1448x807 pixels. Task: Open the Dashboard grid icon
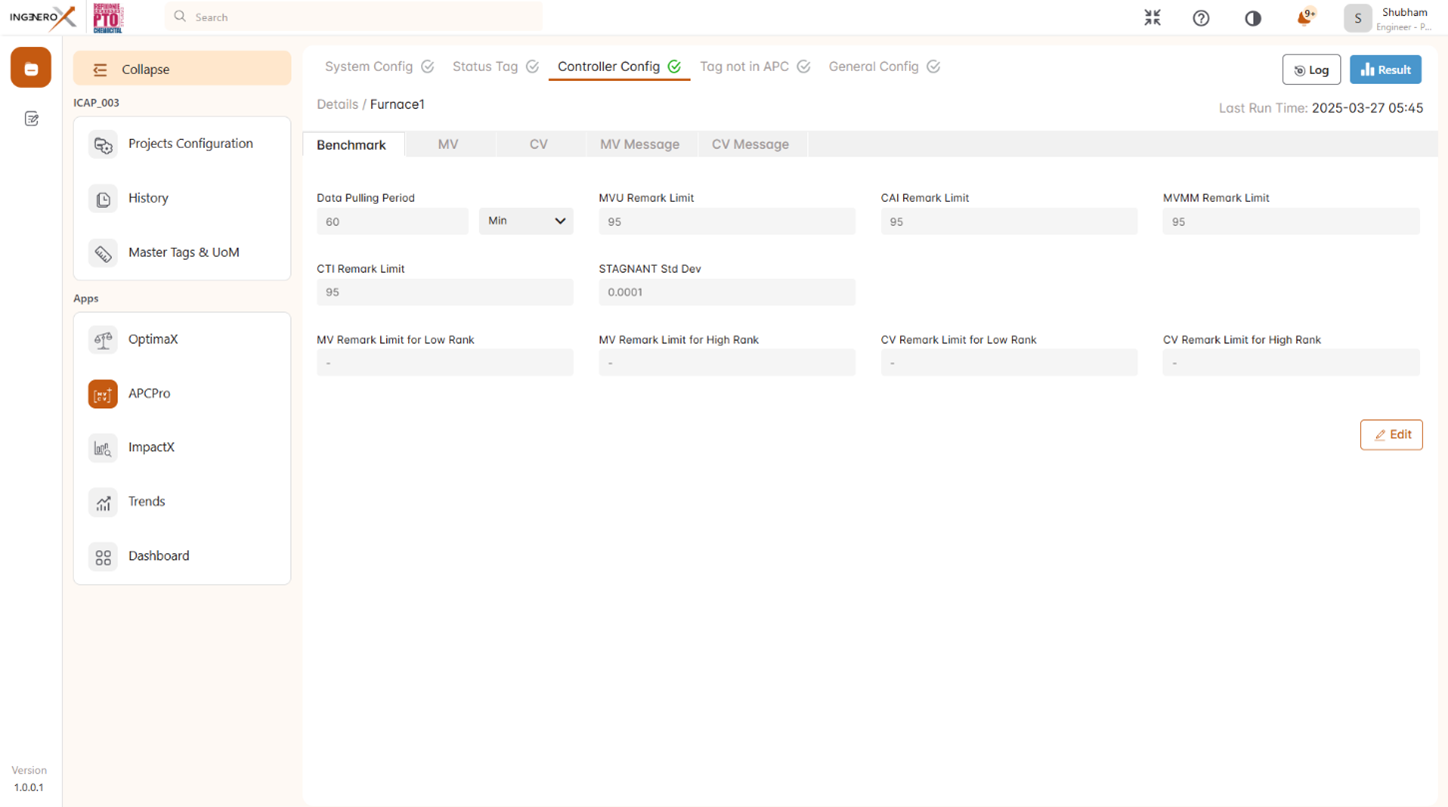[x=103, y=556]
